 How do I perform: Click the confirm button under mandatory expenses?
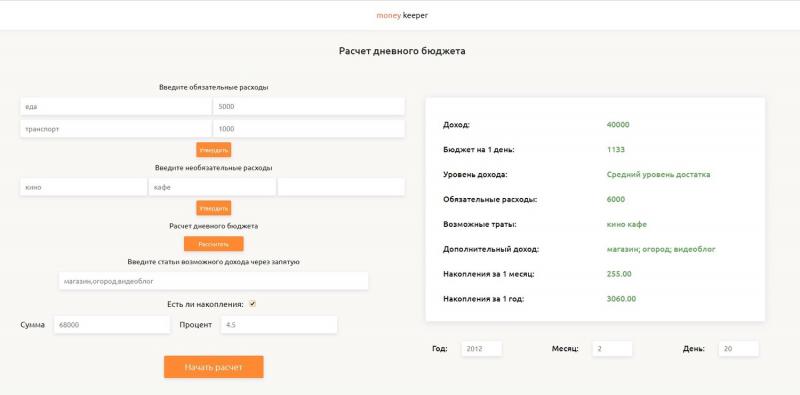point(214,150)
